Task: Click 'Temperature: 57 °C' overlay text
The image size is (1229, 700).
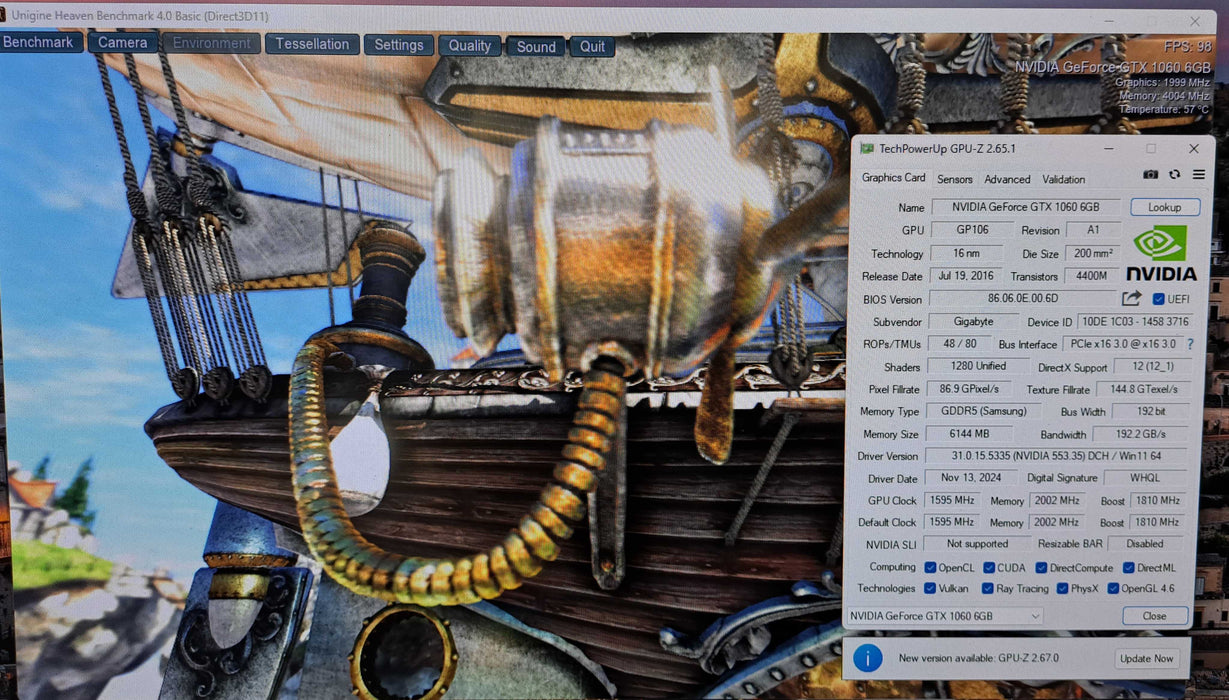Action: click(x=1165, y=109)
